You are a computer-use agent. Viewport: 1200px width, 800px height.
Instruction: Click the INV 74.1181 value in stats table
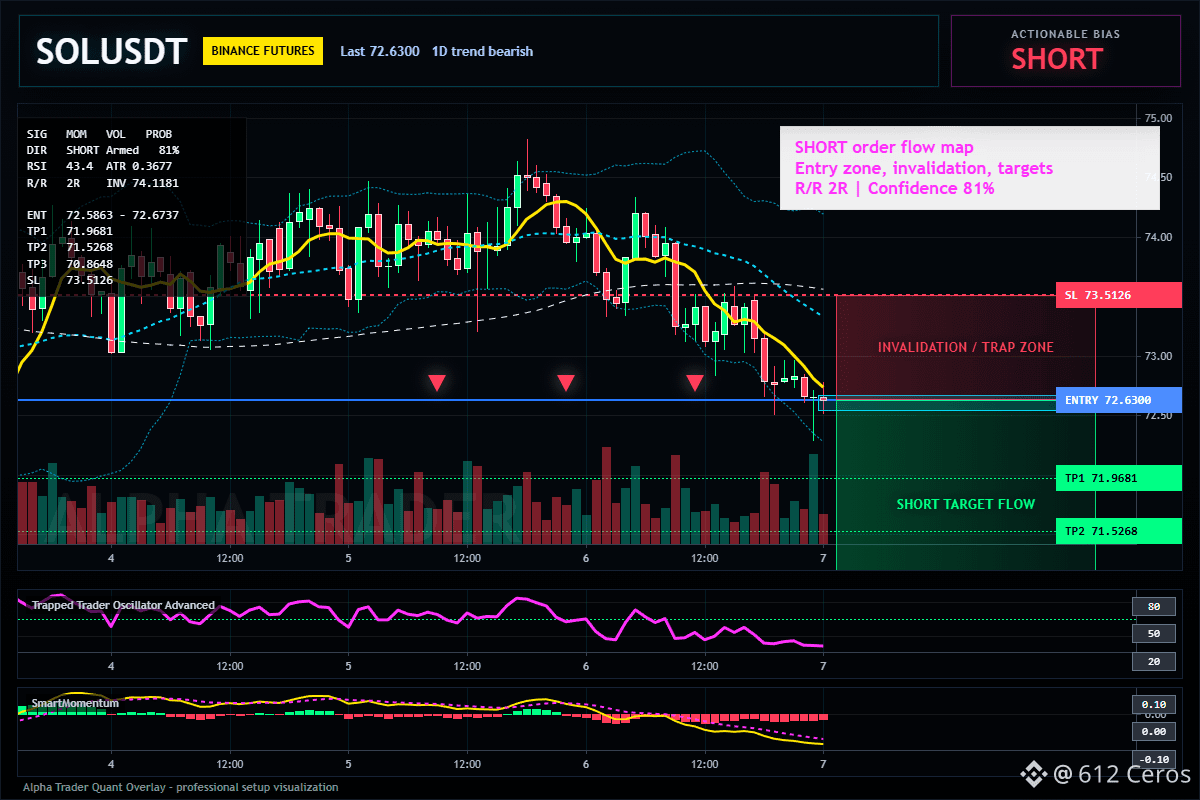click(x=142, y=183)
